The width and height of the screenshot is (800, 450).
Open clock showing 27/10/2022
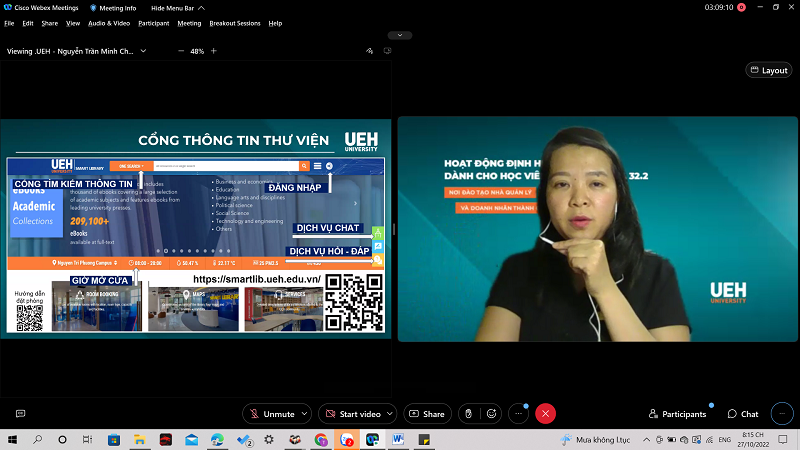(753, 440)
